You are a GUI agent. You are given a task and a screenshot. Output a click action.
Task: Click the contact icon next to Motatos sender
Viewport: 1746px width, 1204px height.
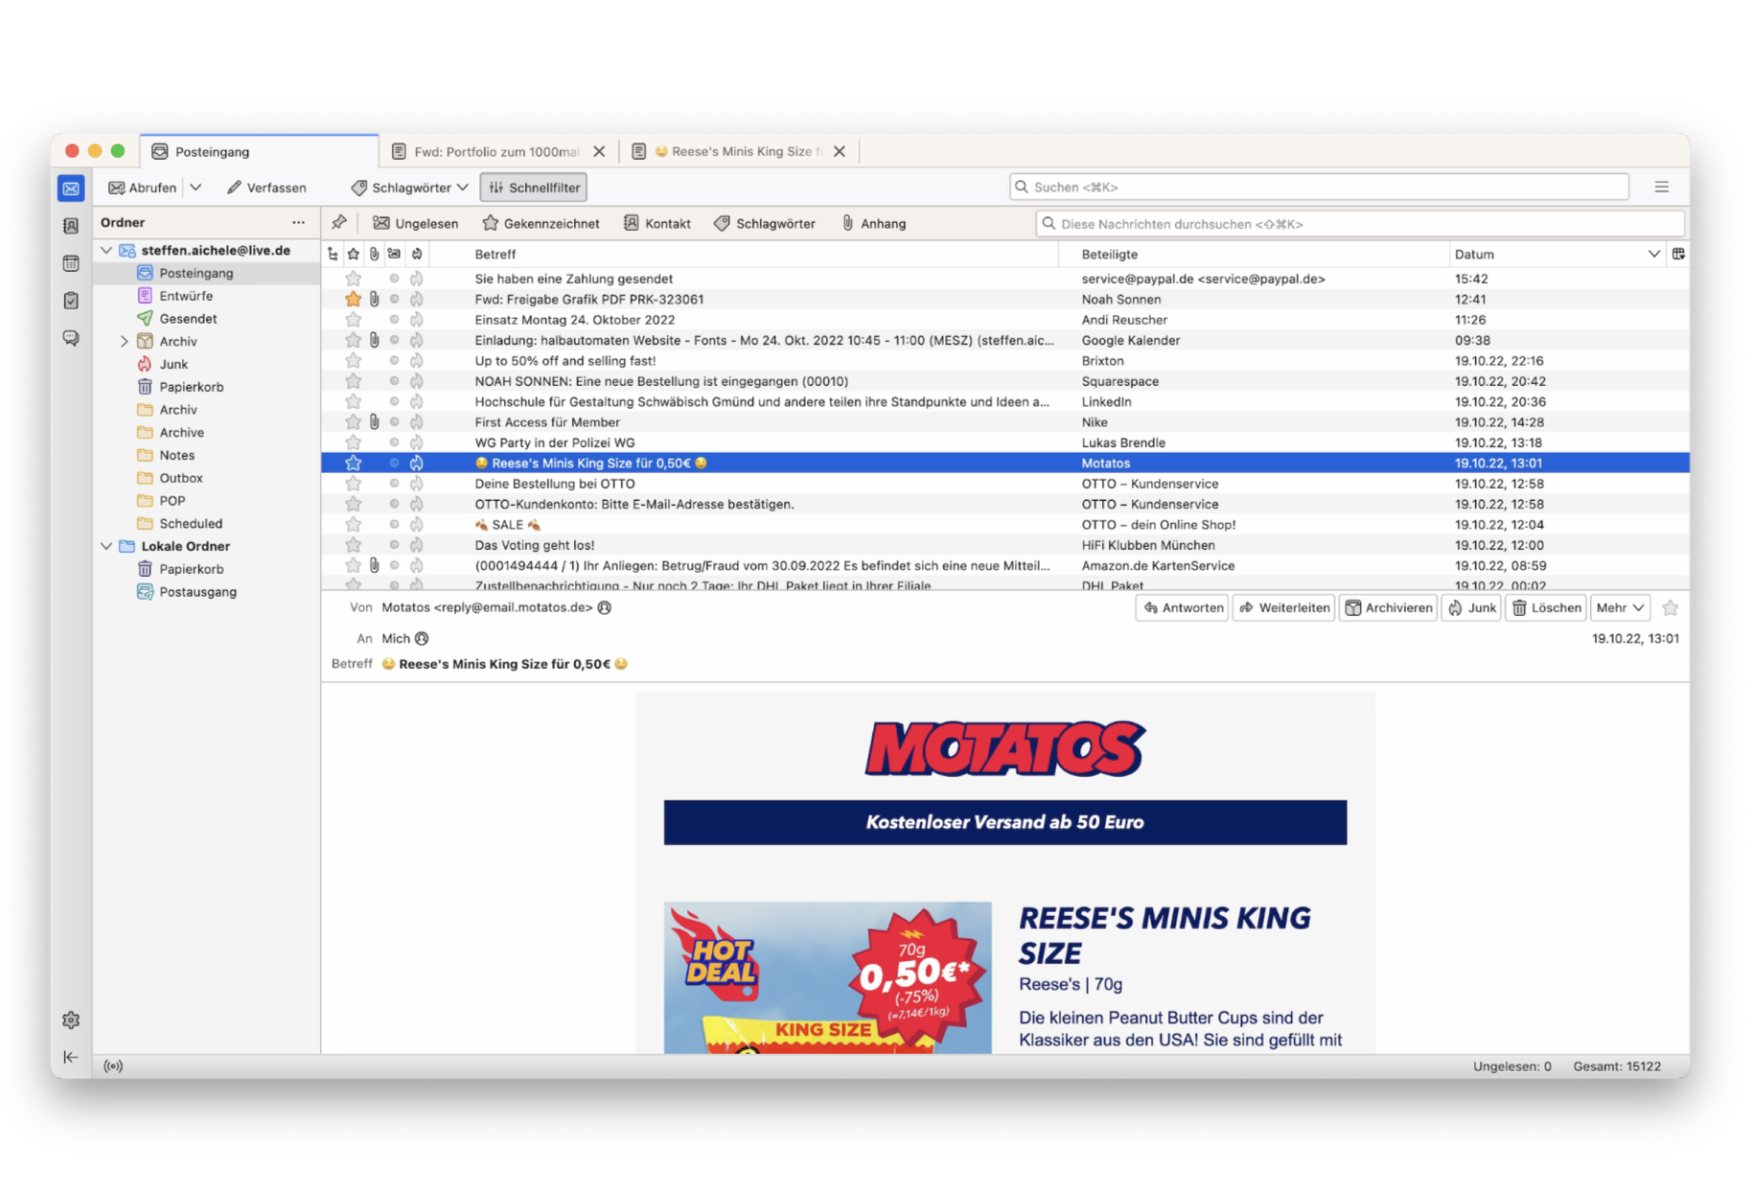pos(604,607)
